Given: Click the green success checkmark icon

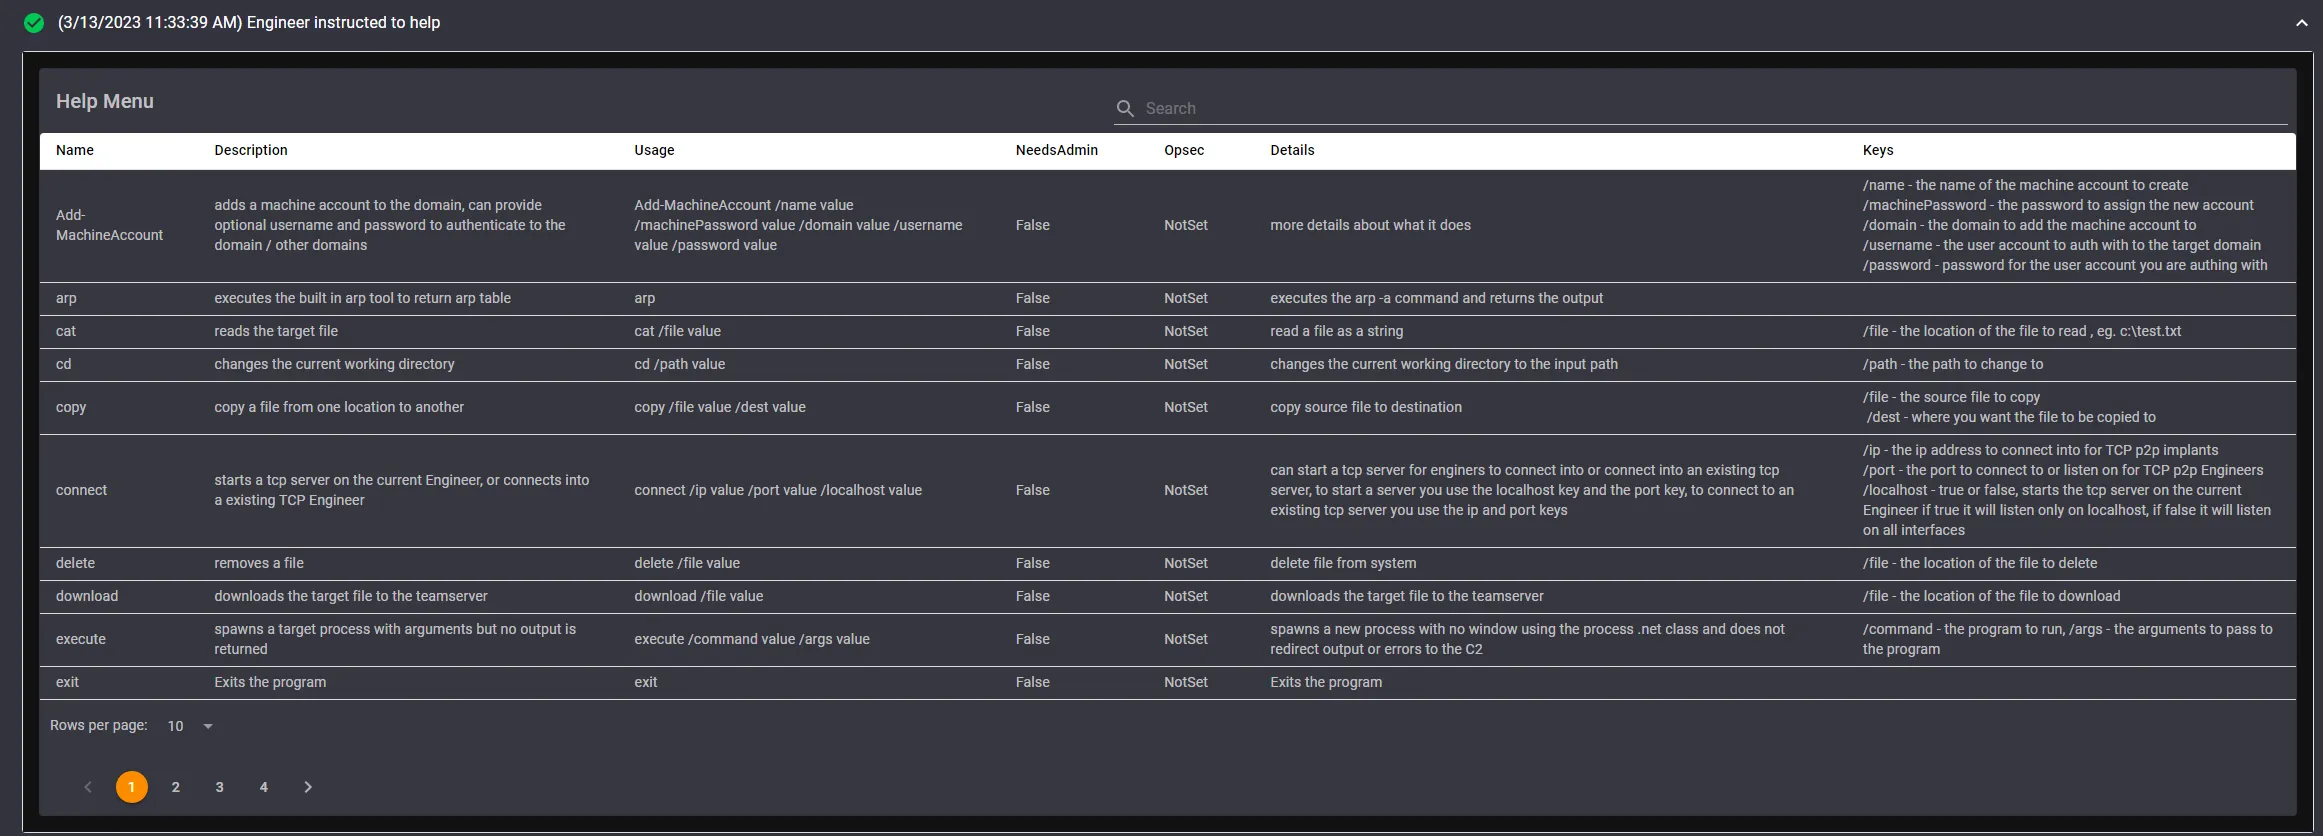Looking at the screenshot, I should click(x=34, y=23).
